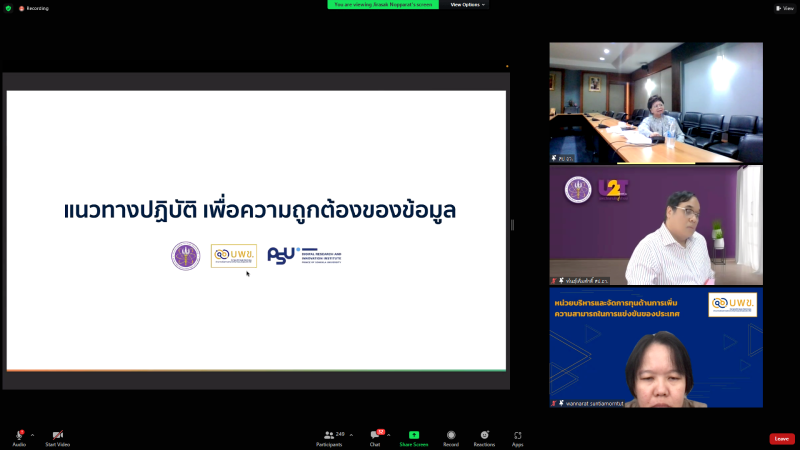800x450 pixels.
Task: Open the Reactions menu
Action: 484,436
